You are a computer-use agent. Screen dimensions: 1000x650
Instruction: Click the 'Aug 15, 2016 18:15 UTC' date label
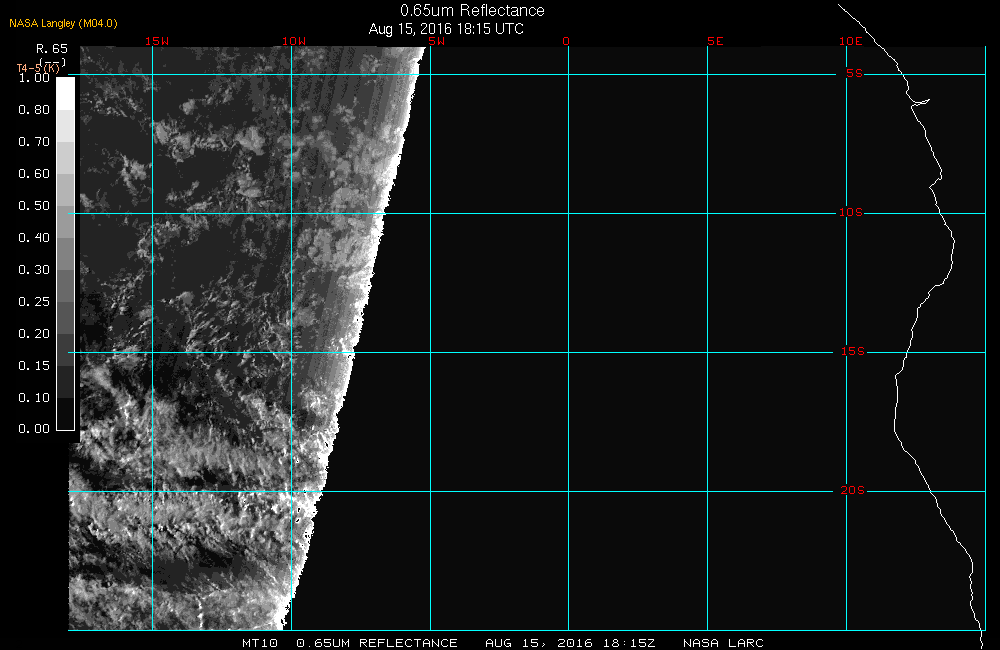pyautogui.click(x=446, y=29)
